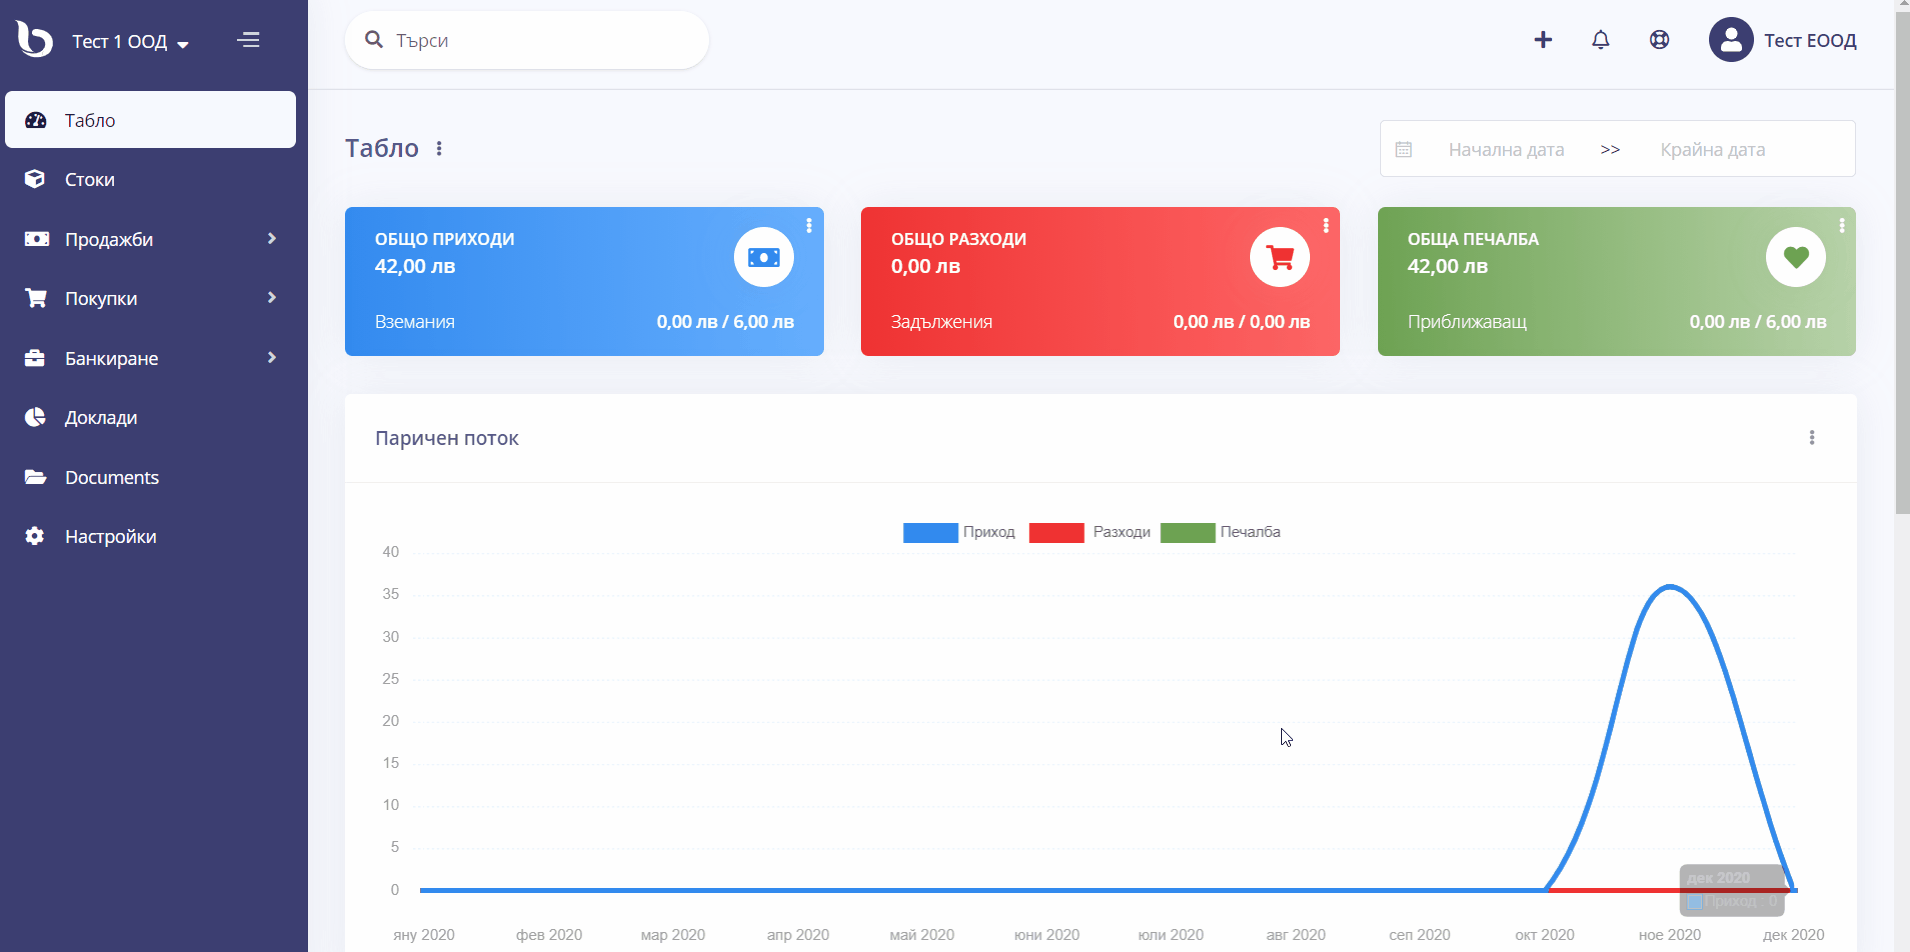The width and height of the screenshot is (1910, 952).
Task: Expand the Банкиране submenu
Action: click(x=150, y=358)
